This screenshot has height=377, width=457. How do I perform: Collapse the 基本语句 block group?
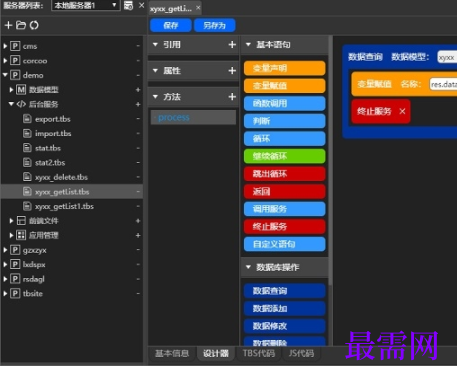pyautogui.click(x=248, y=44)
